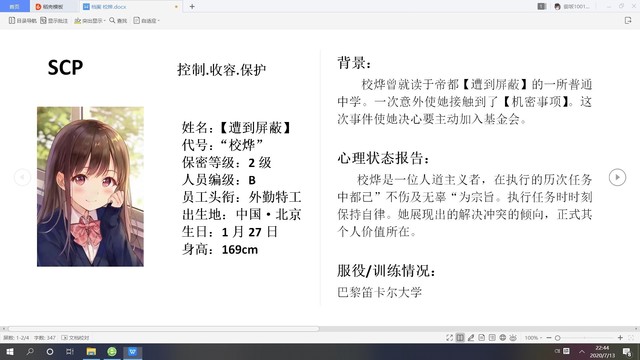Switch to web layout globe icon
Screen dimensions: 640x360
point(502,338)
